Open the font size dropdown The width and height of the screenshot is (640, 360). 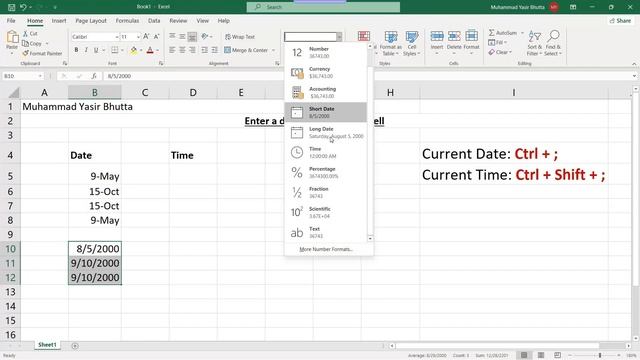pyautogui.click(x=138, y=37)
